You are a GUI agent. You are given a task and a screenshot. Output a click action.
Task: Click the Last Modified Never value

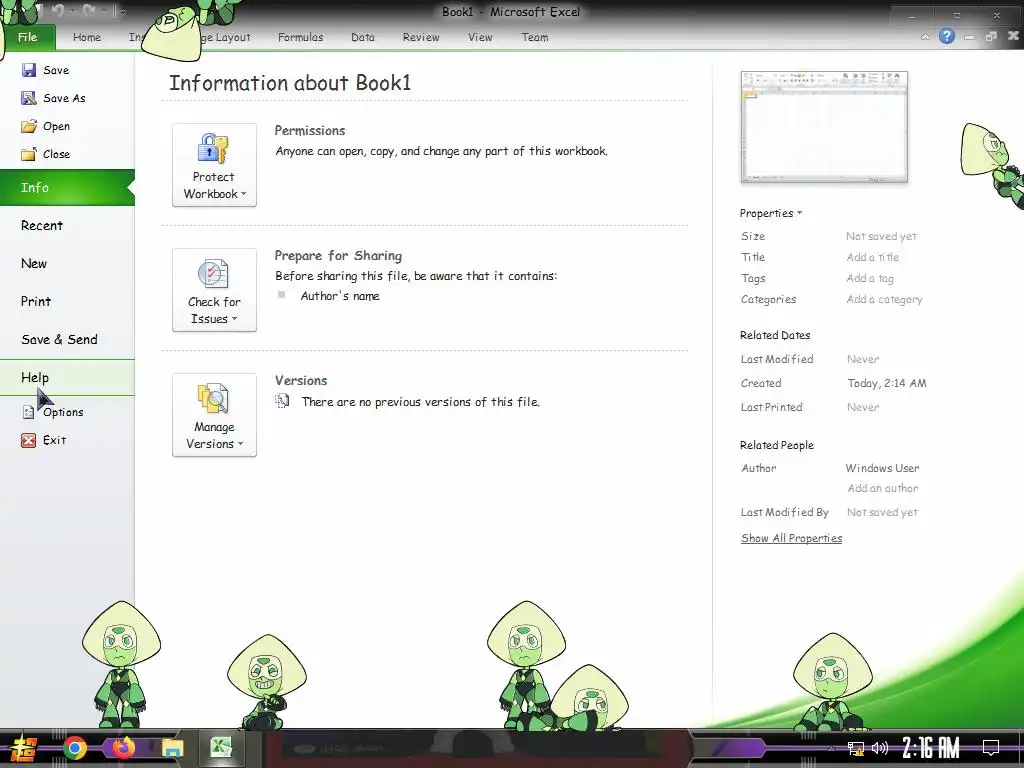click(863, 359)
